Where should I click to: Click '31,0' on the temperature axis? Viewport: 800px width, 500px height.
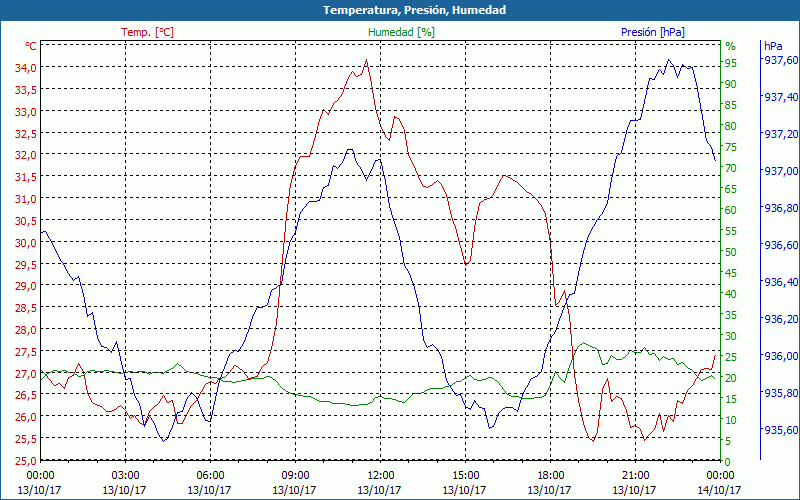26,199
